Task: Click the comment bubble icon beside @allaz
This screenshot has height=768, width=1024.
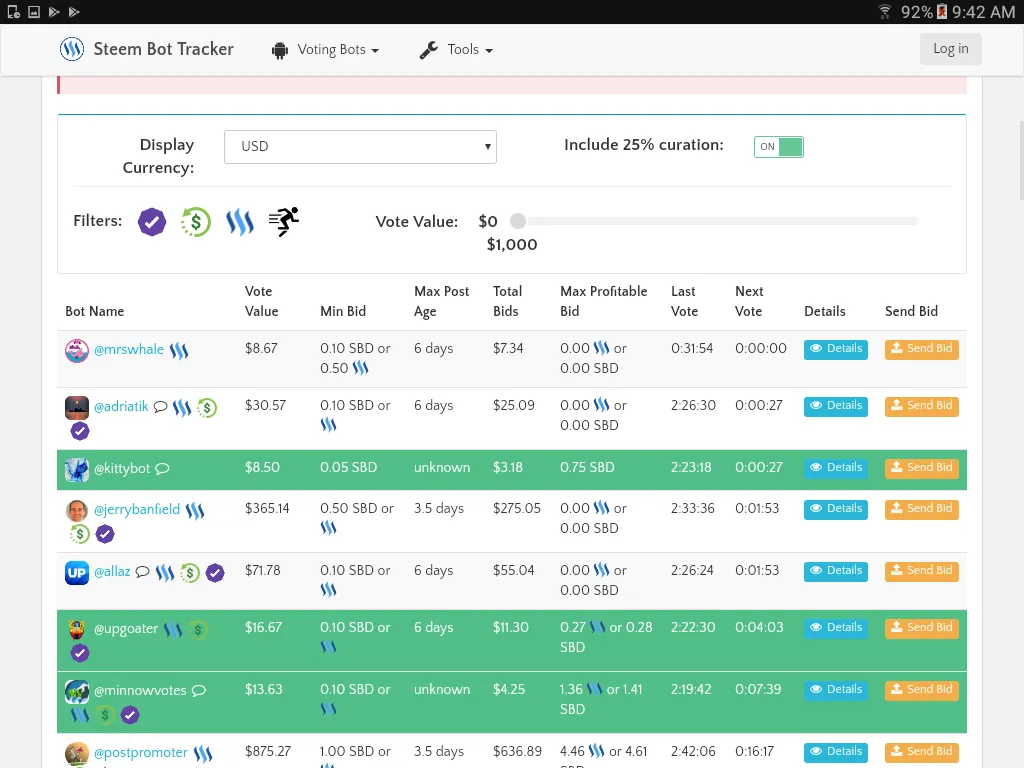Action: coord(142,572)
